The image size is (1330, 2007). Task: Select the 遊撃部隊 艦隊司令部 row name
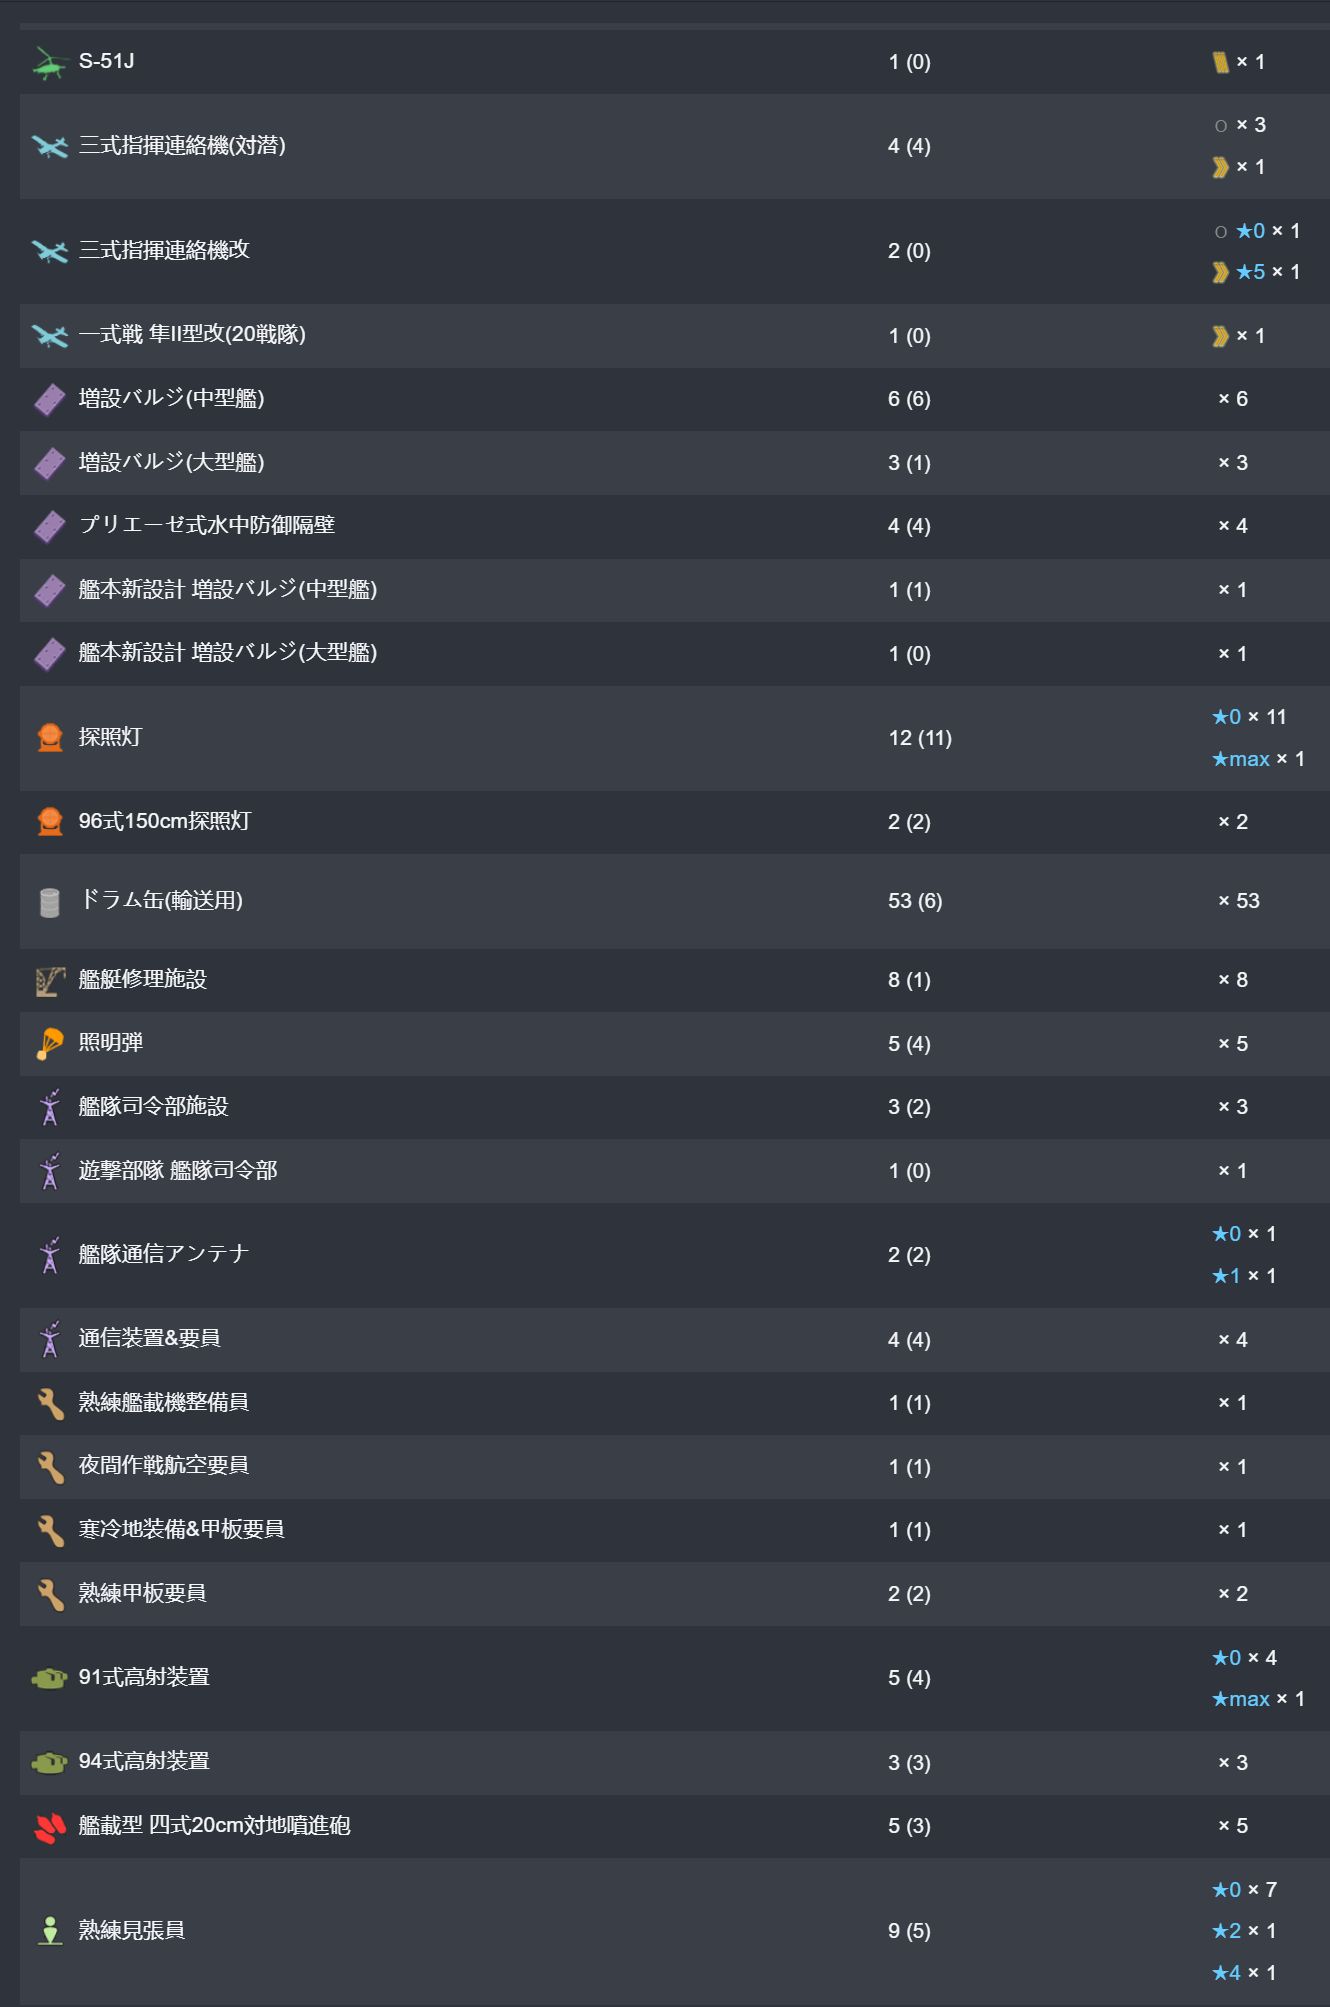coord(177,1170)
